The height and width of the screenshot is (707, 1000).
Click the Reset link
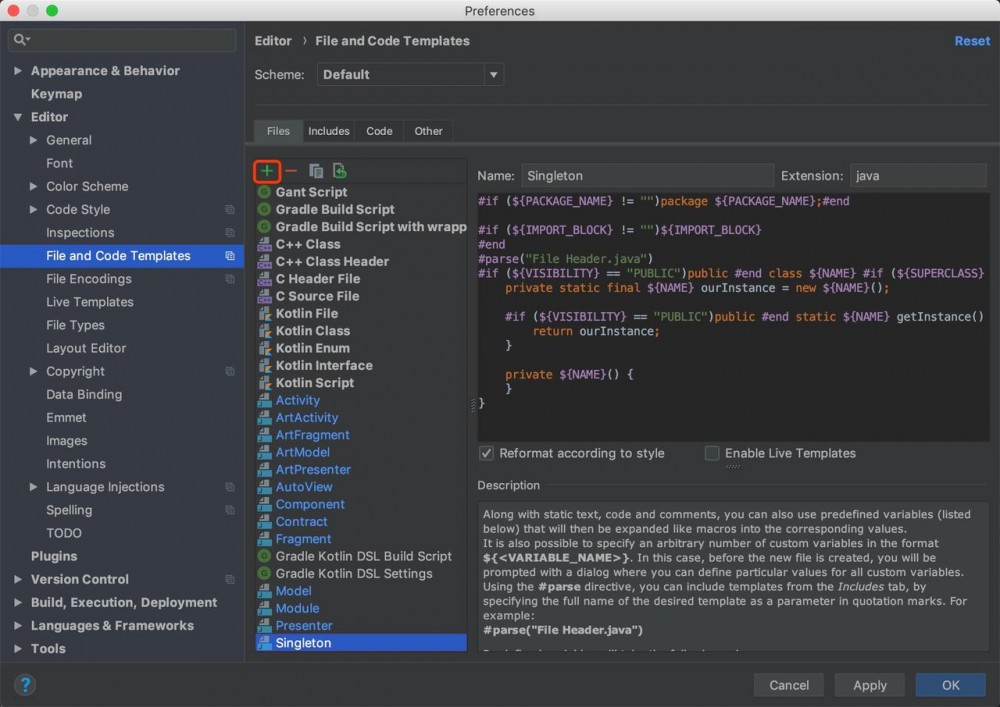972,41
